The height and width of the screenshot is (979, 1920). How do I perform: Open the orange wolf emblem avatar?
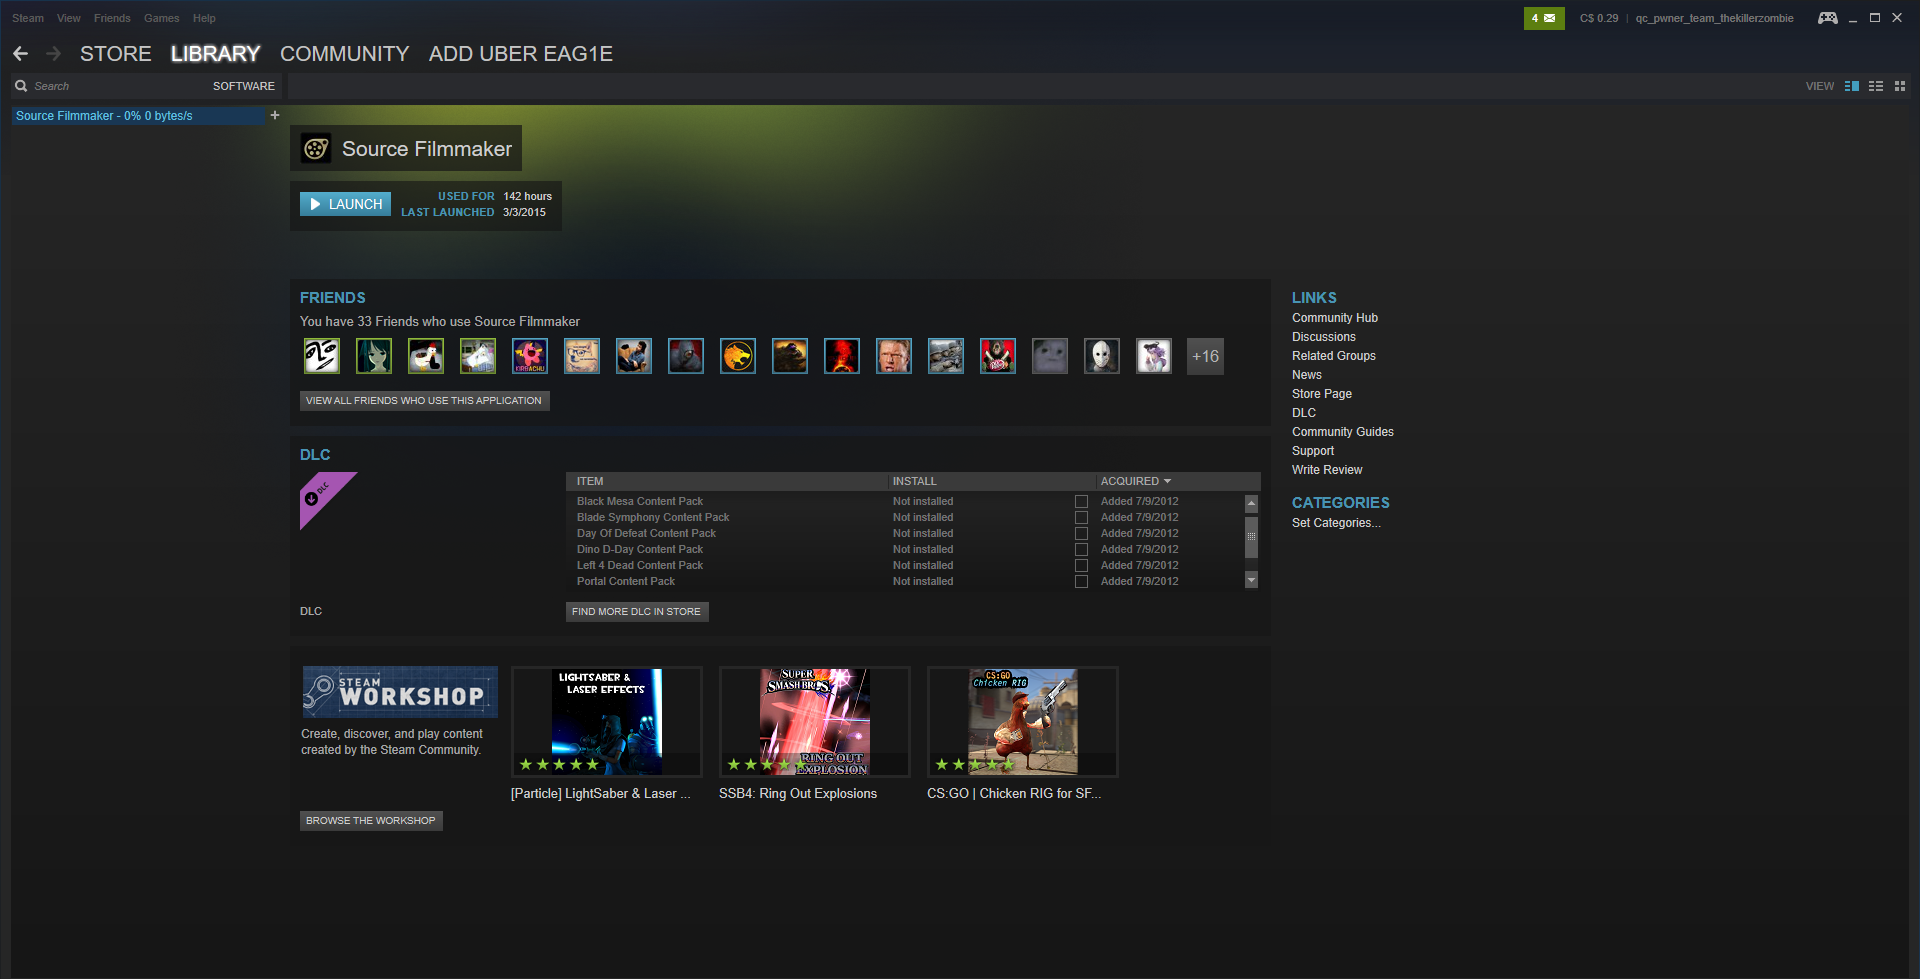pos(738,356)
